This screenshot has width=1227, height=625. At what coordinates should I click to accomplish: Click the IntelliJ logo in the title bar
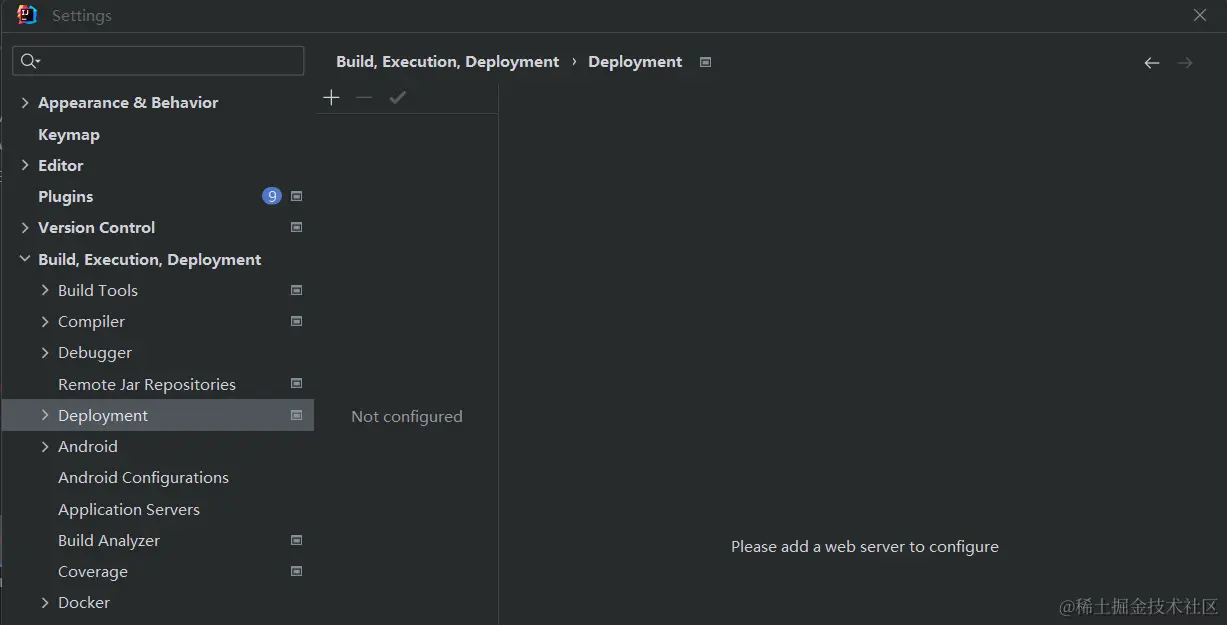click(x=27, y=15)
